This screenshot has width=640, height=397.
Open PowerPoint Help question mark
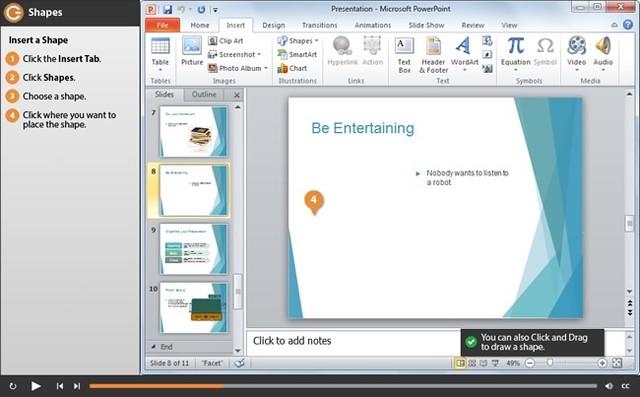628,25
